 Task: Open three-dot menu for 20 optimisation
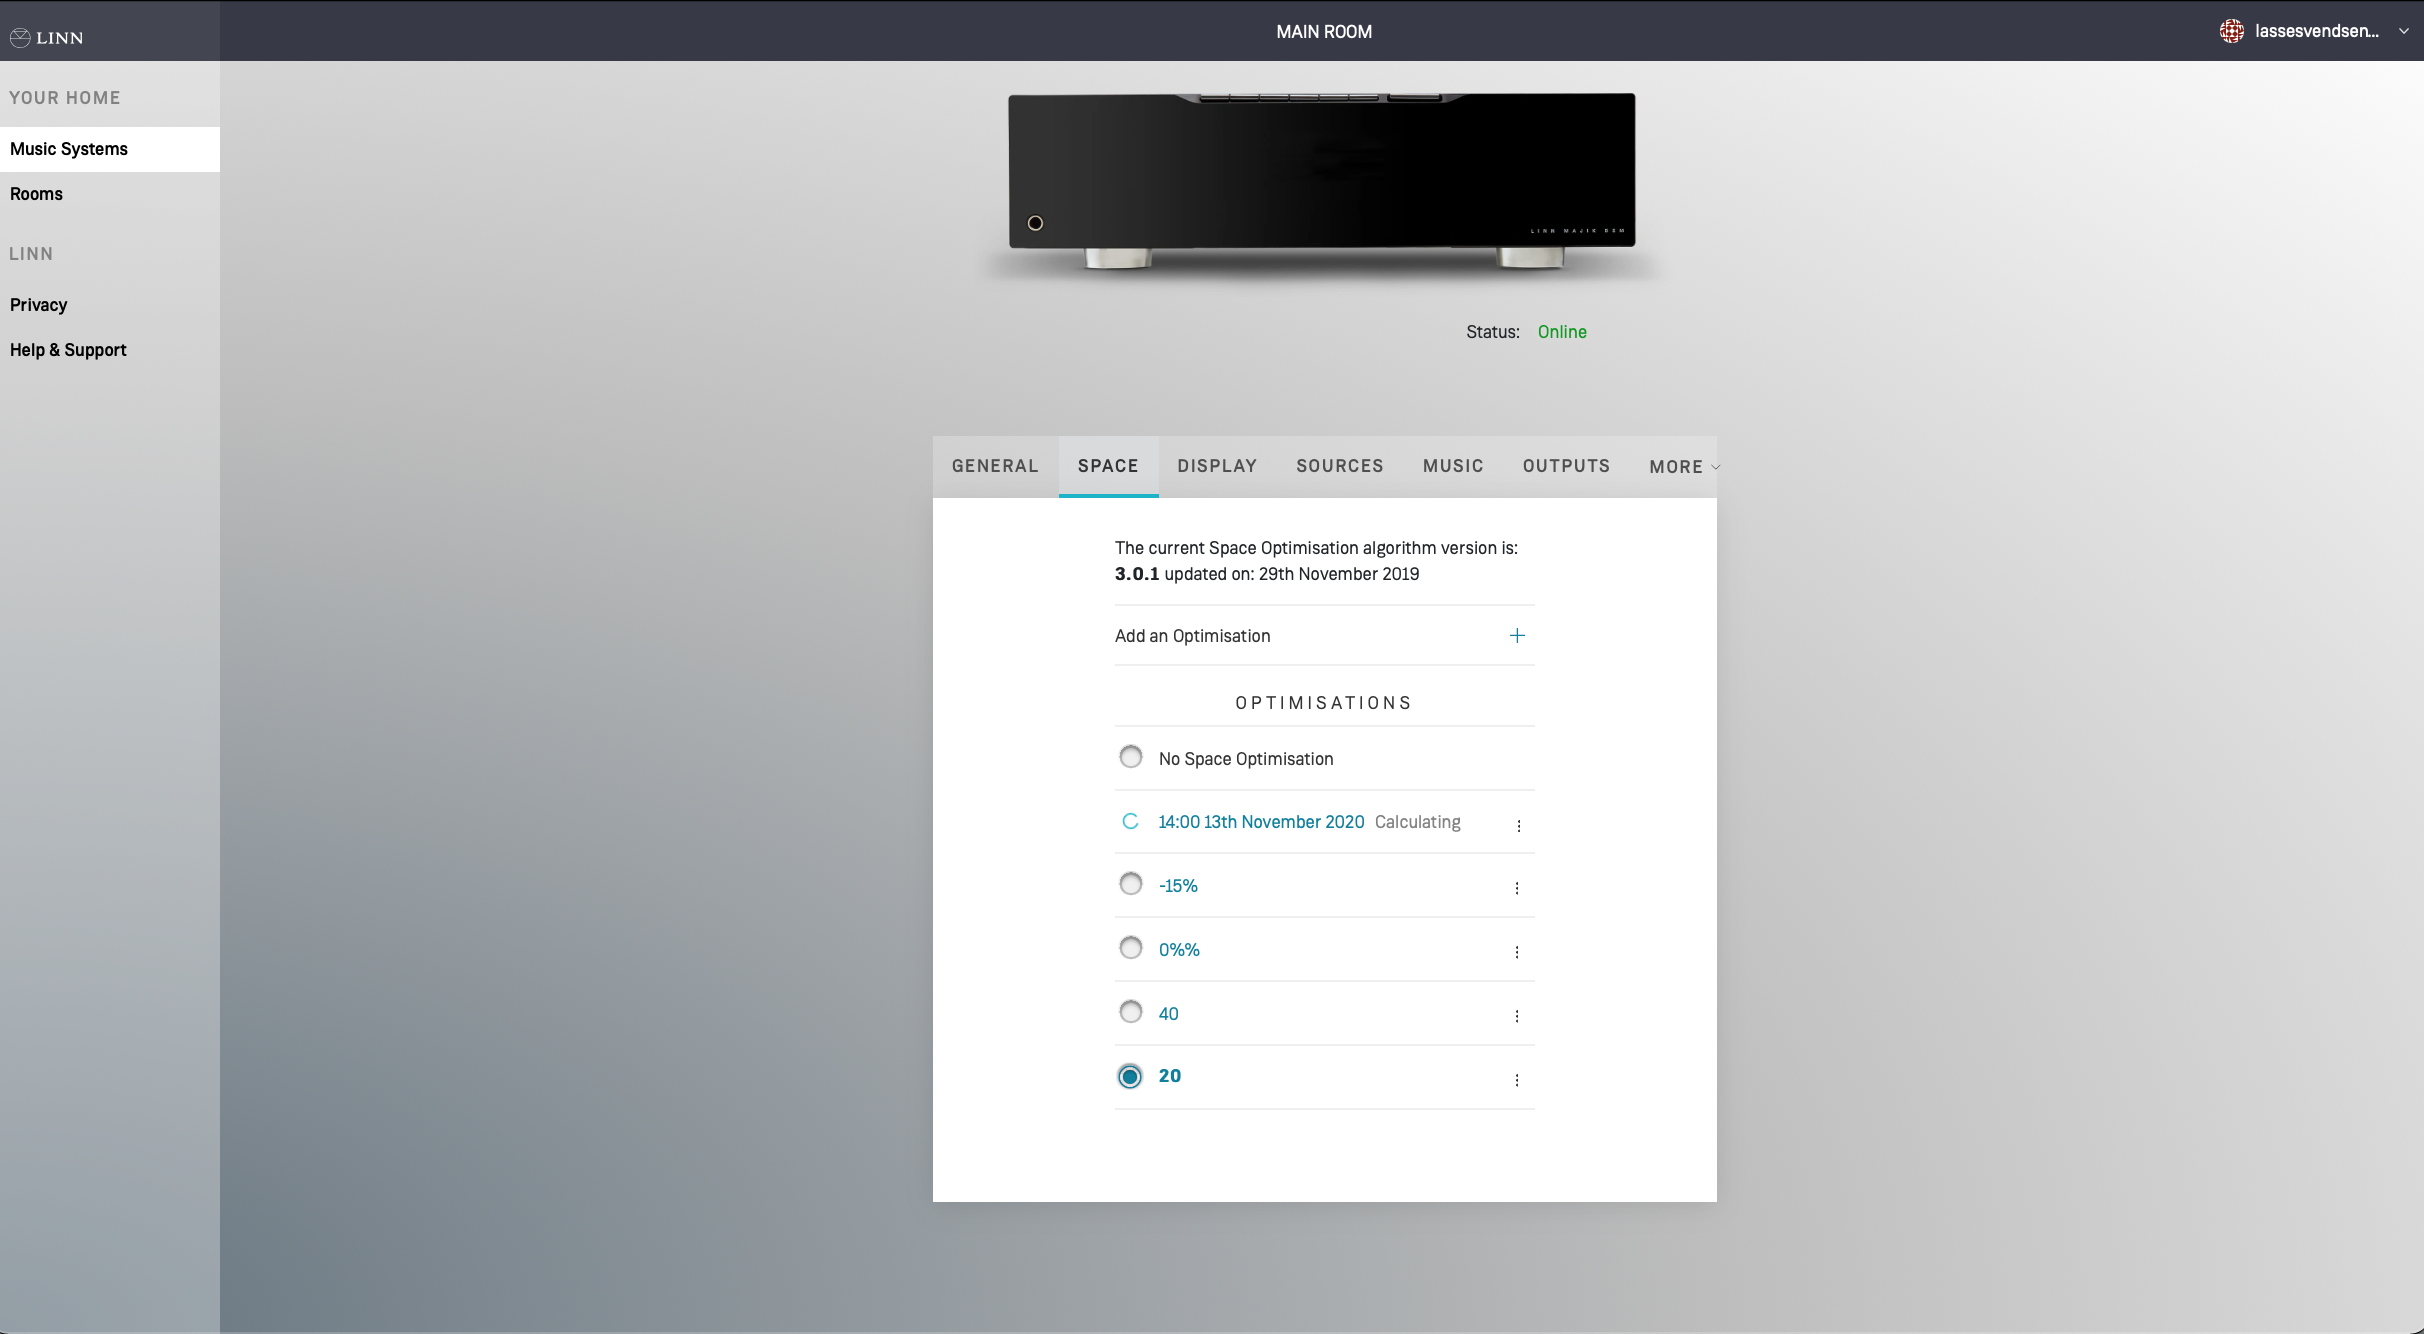click(x=1517, y=1080)
